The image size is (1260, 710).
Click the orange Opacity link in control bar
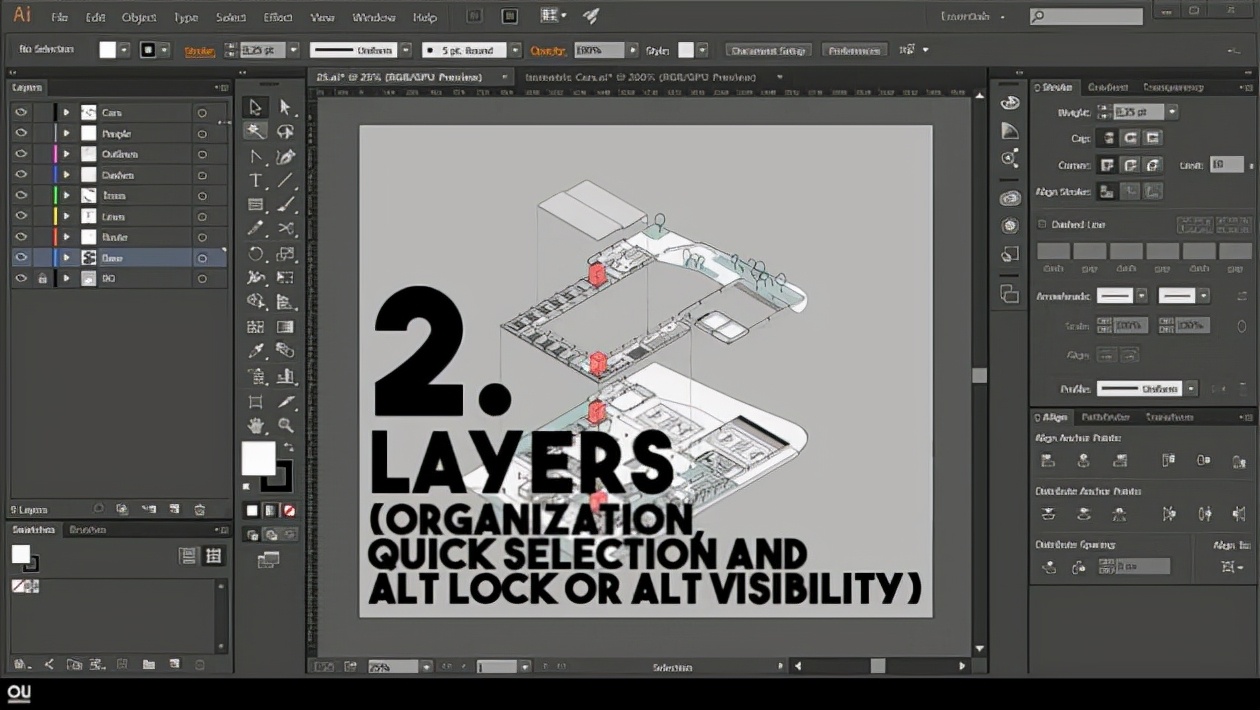(x=548, y=50)
